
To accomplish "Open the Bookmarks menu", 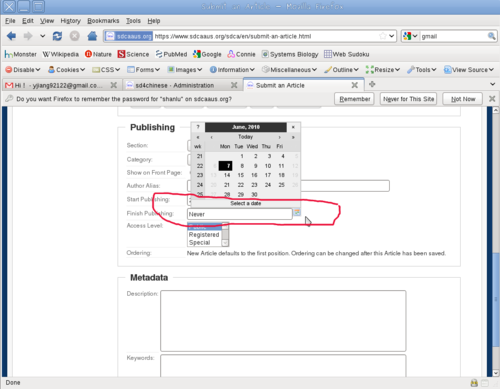I will [103, 21].
